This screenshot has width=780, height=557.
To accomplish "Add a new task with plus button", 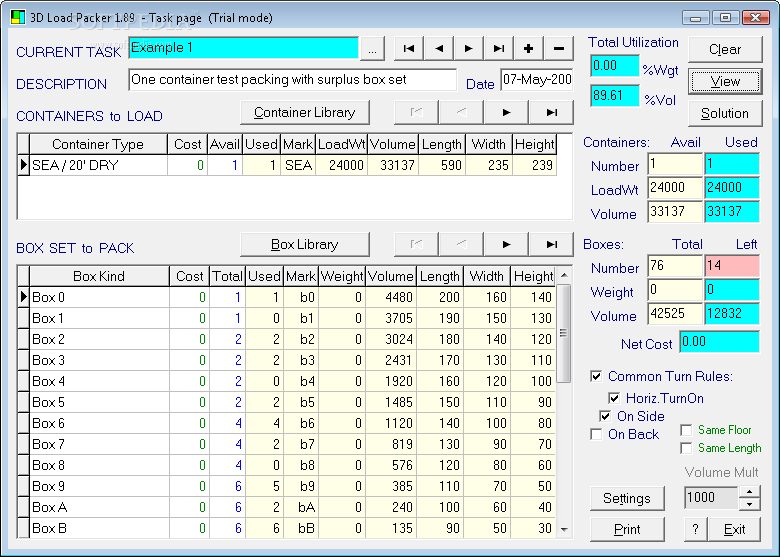I will click(x=528, y=49).
